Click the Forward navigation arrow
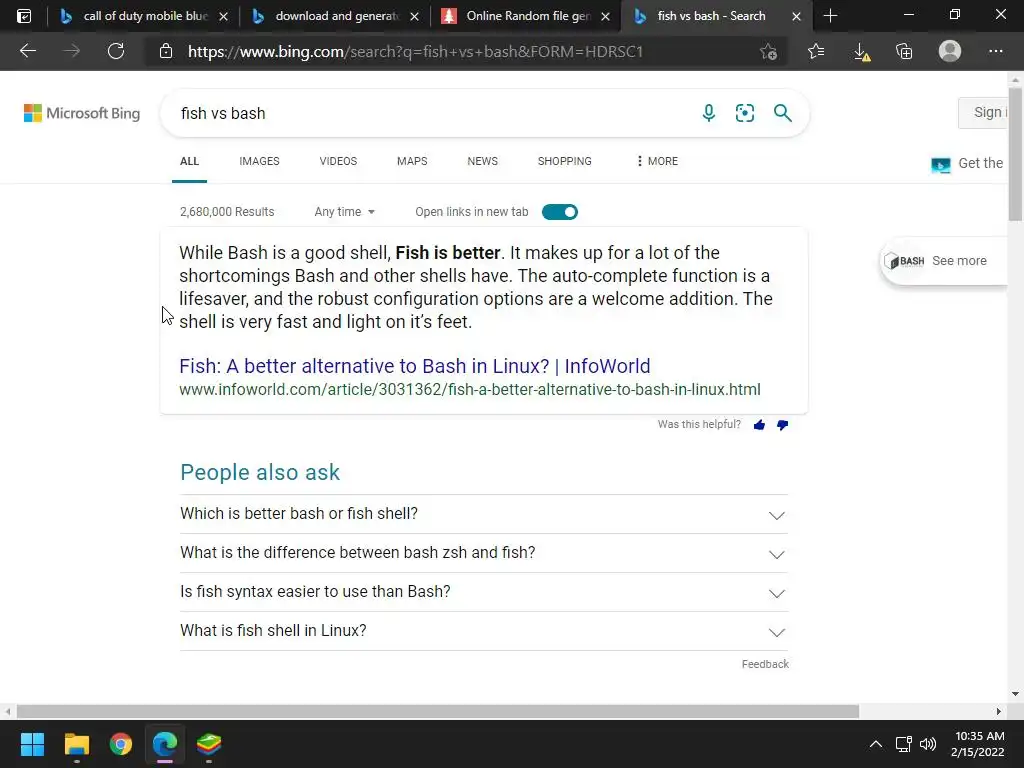Screen dimensions: 1024x768 click(72, 51)
